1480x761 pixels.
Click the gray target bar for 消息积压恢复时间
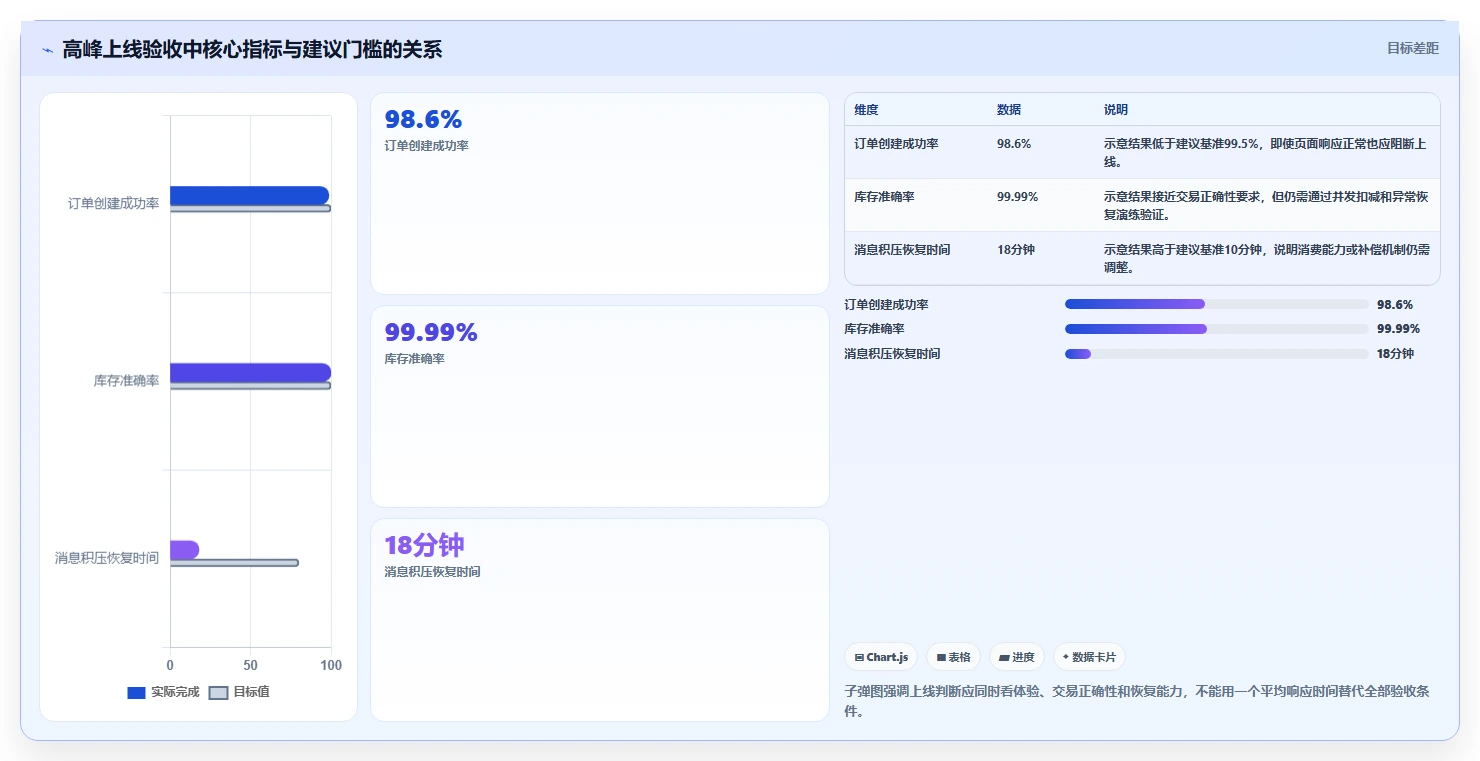tap(234, 563)
